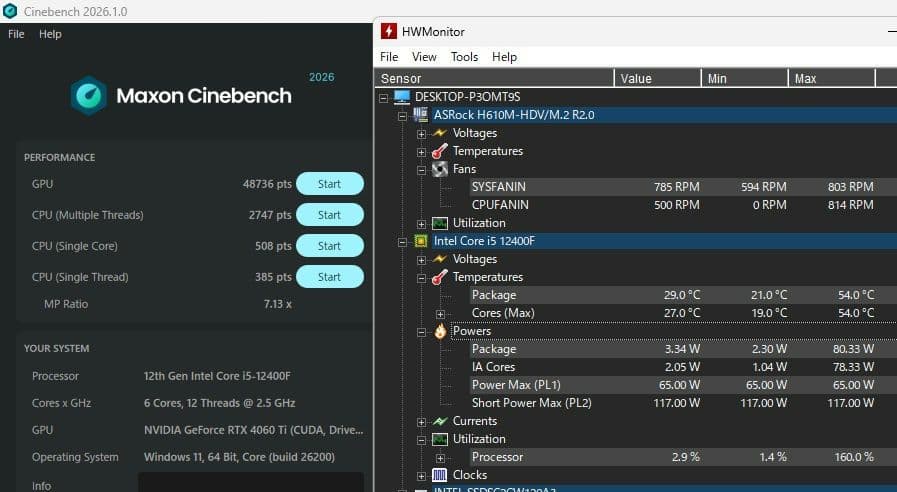Collapse the CPU Temperatures node
This screenshot has height=492, width=897.
422,279
